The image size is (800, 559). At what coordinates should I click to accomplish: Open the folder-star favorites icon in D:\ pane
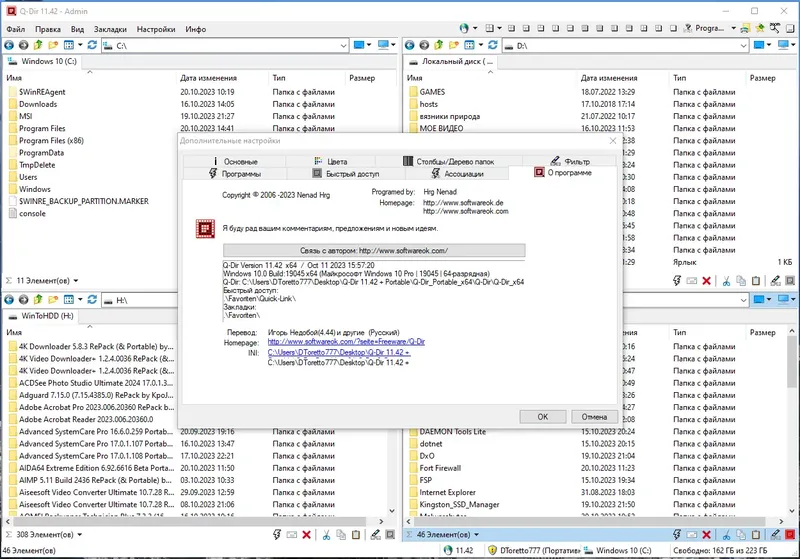click(454, 45)
